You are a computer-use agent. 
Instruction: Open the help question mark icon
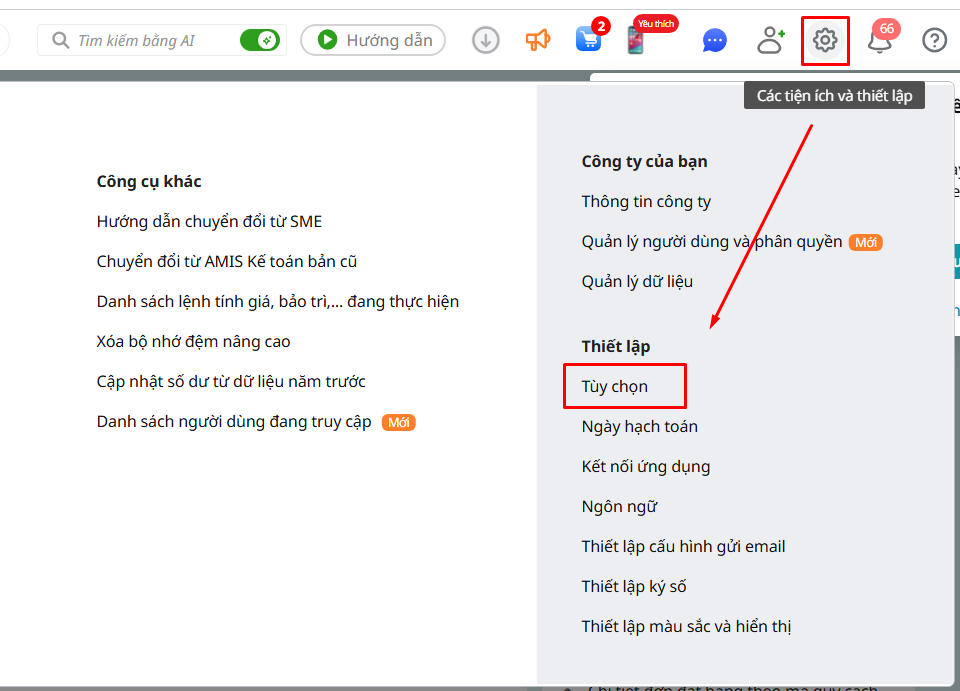(934, 40)
